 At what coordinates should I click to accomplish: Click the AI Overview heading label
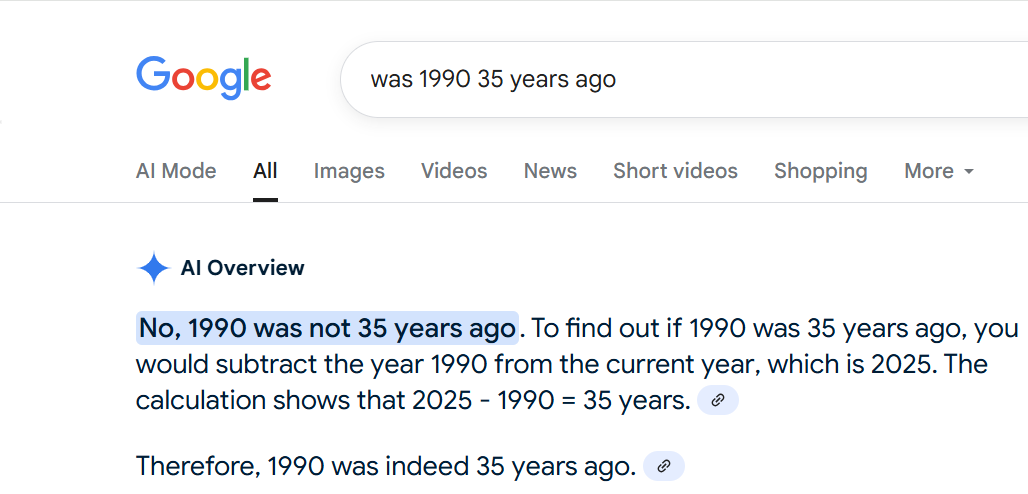click(242, 268)
